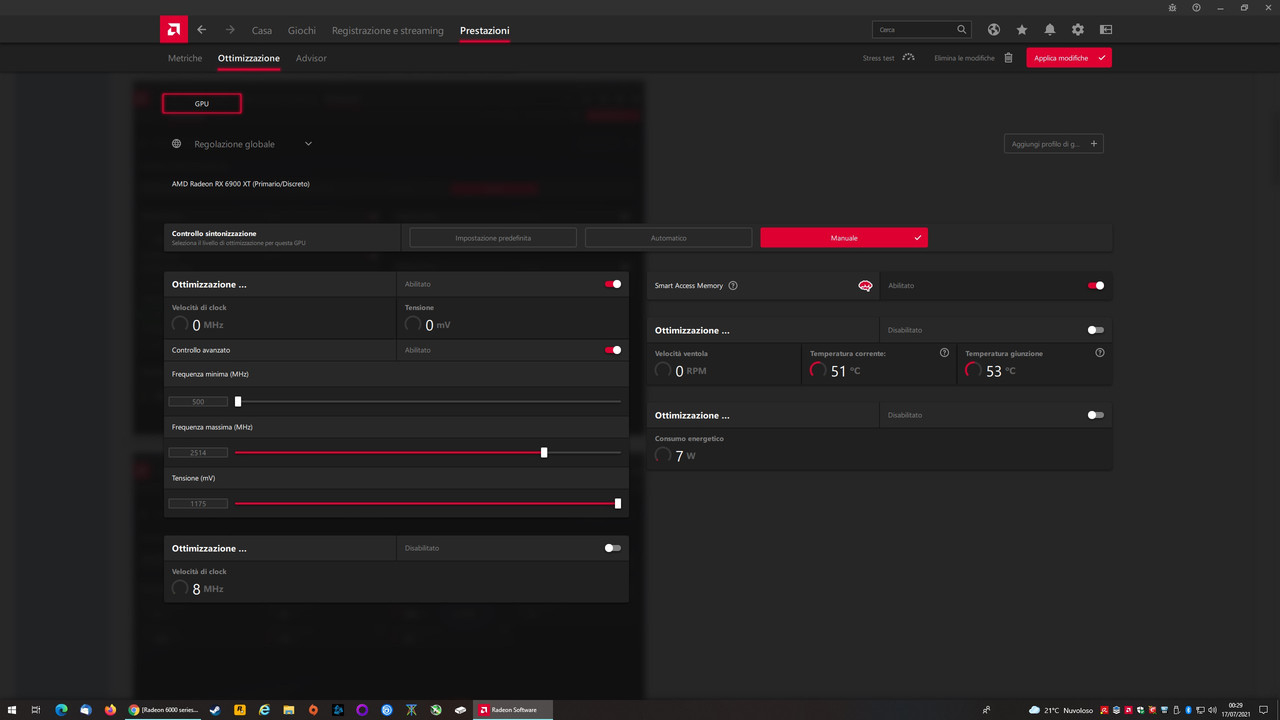Click the Tensione 1175 value field
Viewport: 1280px width, 720px height.
pos(198,503)
